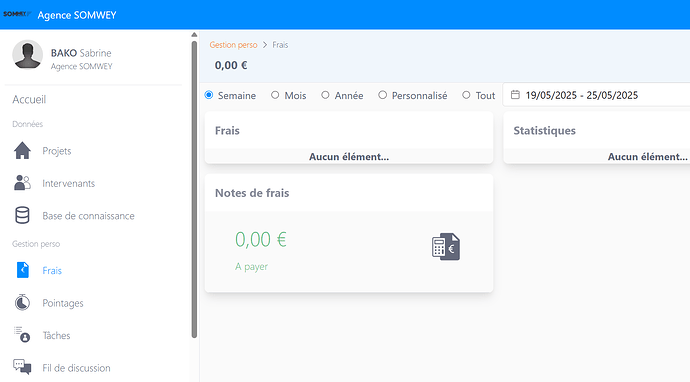Viewport: 690px width, 382px height.
Task: Click Aucun élément in the Statistiques card
Action: click(648, 157)
